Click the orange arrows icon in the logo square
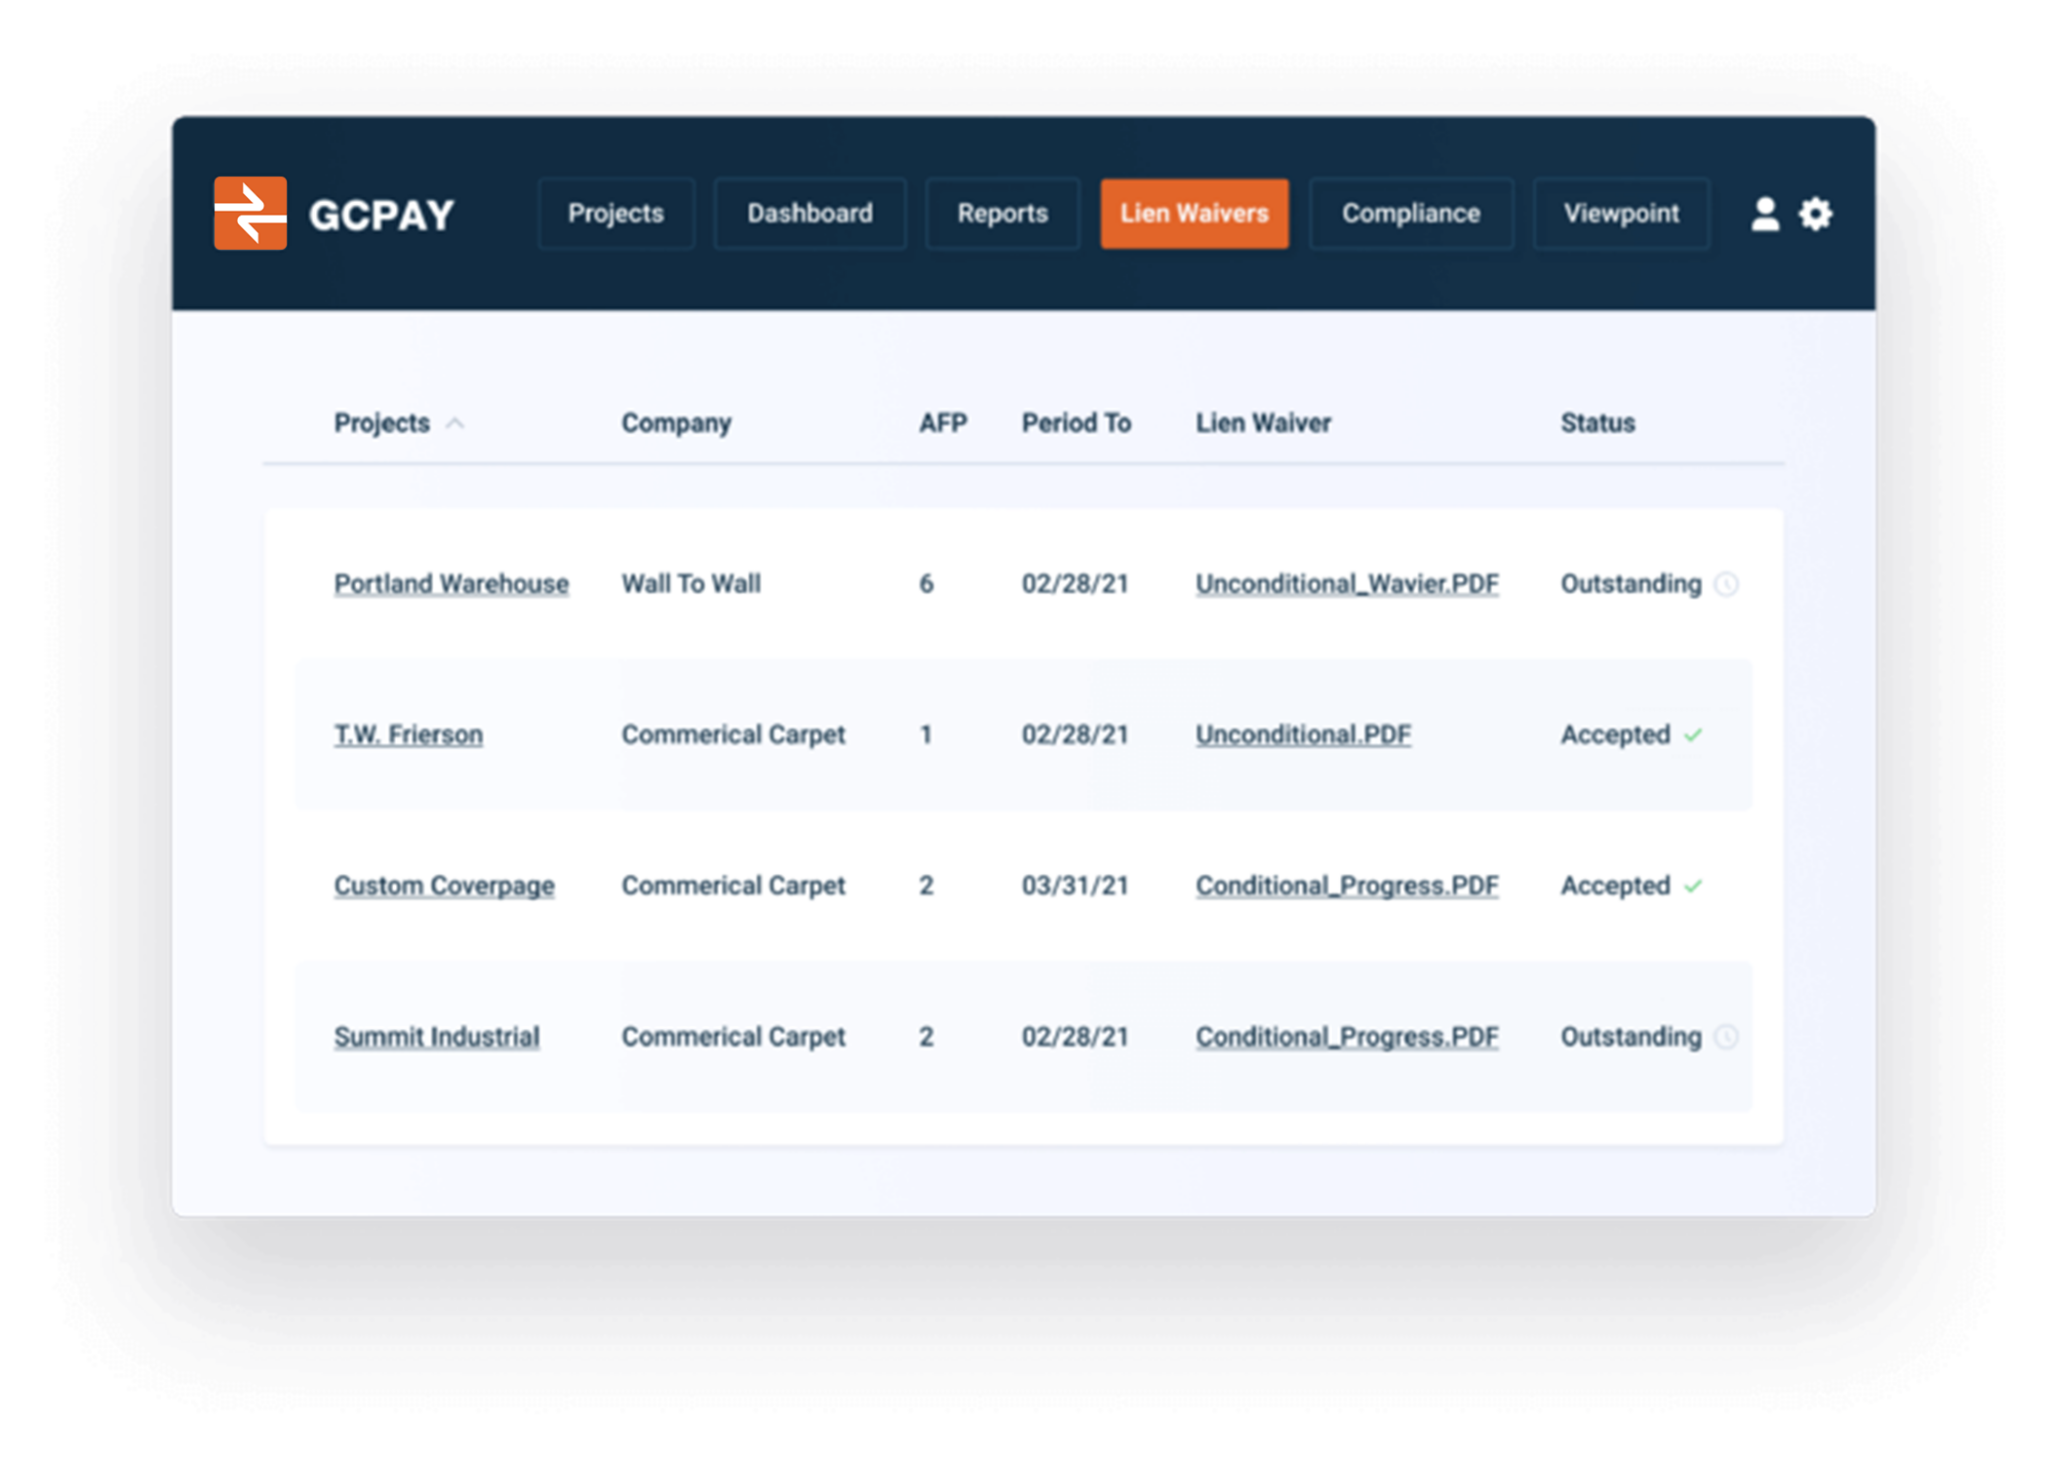 (x=250, y=213)
